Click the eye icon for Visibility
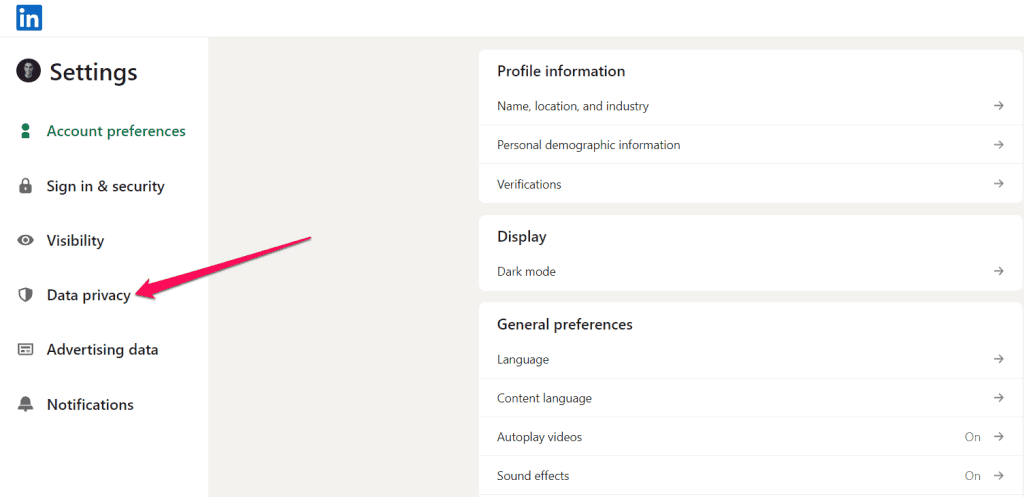 pyautogui.click(x=25, y=240)
